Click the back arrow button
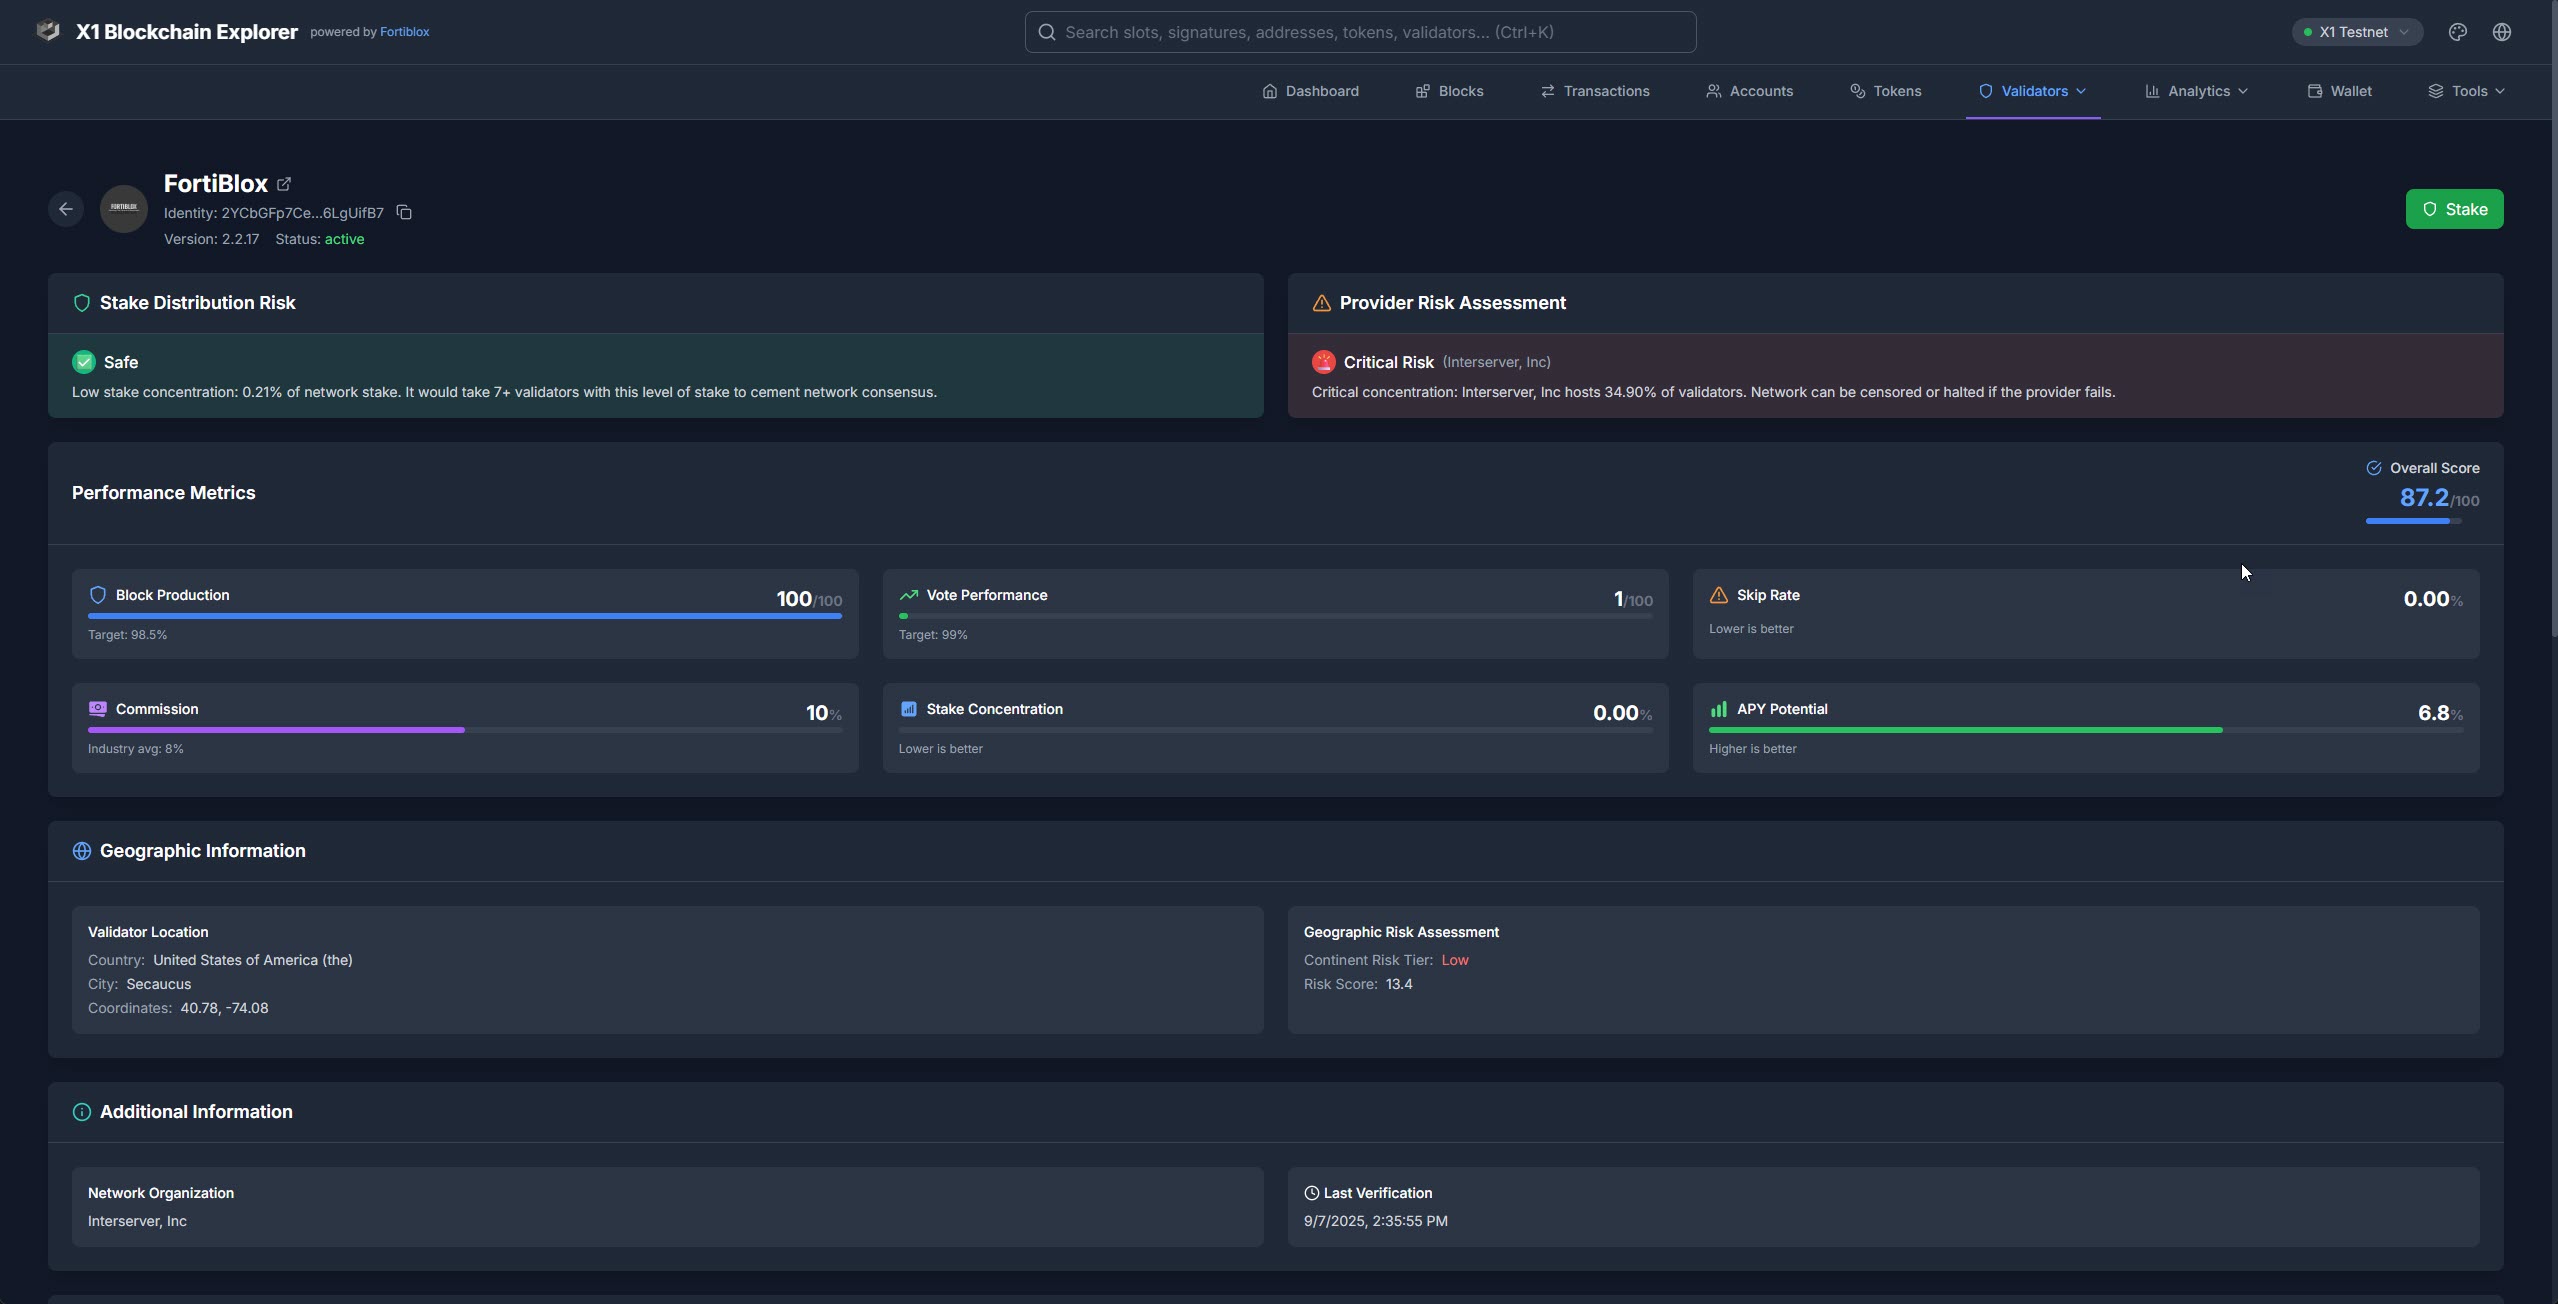Screen dimensions: 2558x1304 point(66,209)
